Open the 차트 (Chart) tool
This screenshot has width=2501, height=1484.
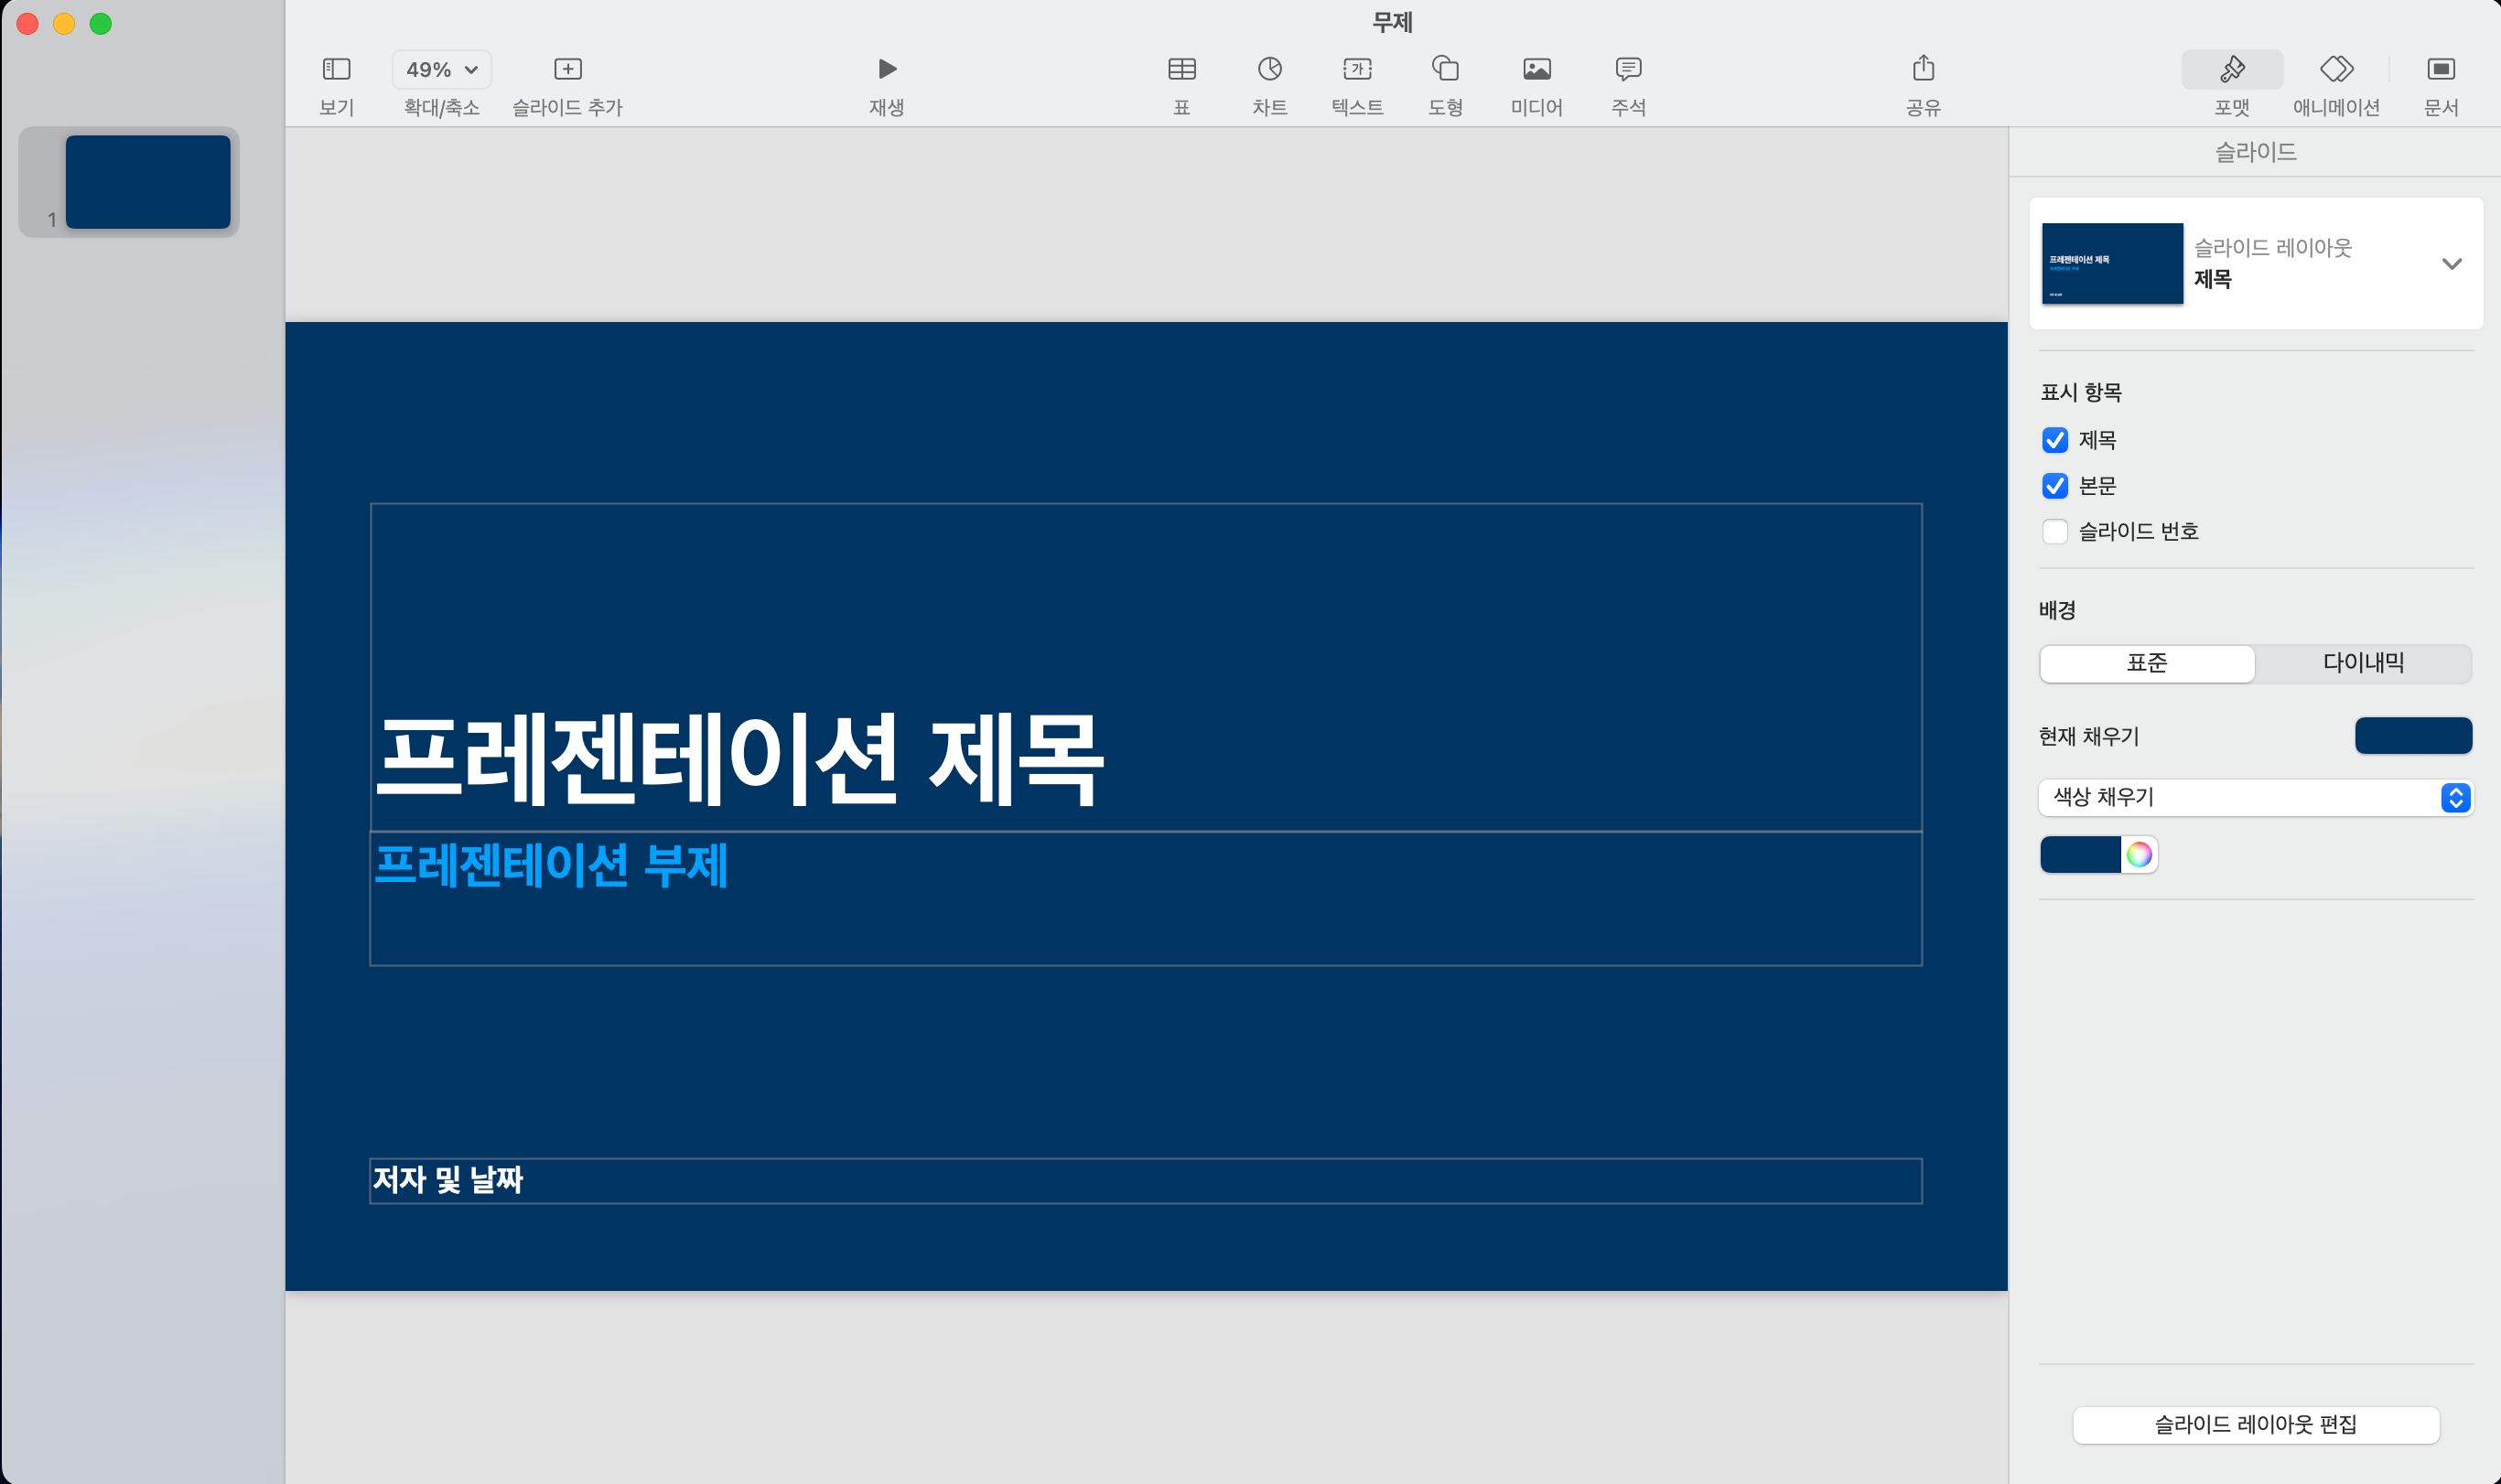tap(1269, 69)
